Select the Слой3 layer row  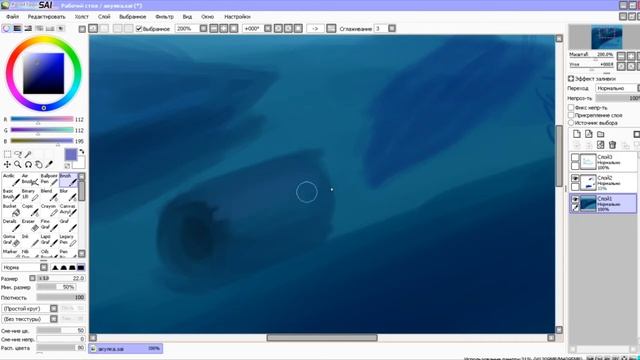click(603, 161)
